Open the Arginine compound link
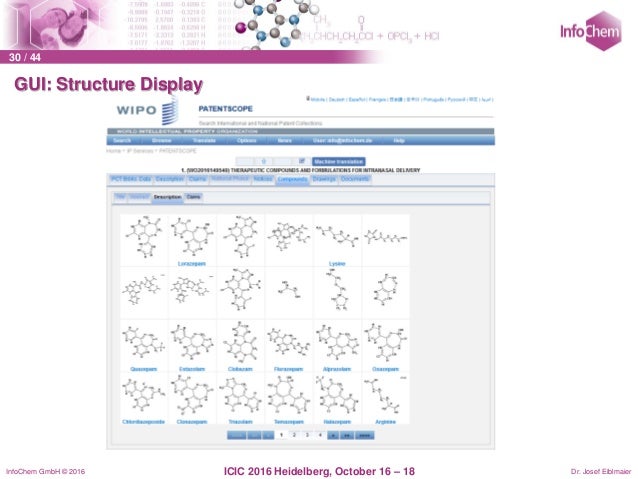This screenshot has height=479, width=638. pyautogui.click(x=385, y=422)
